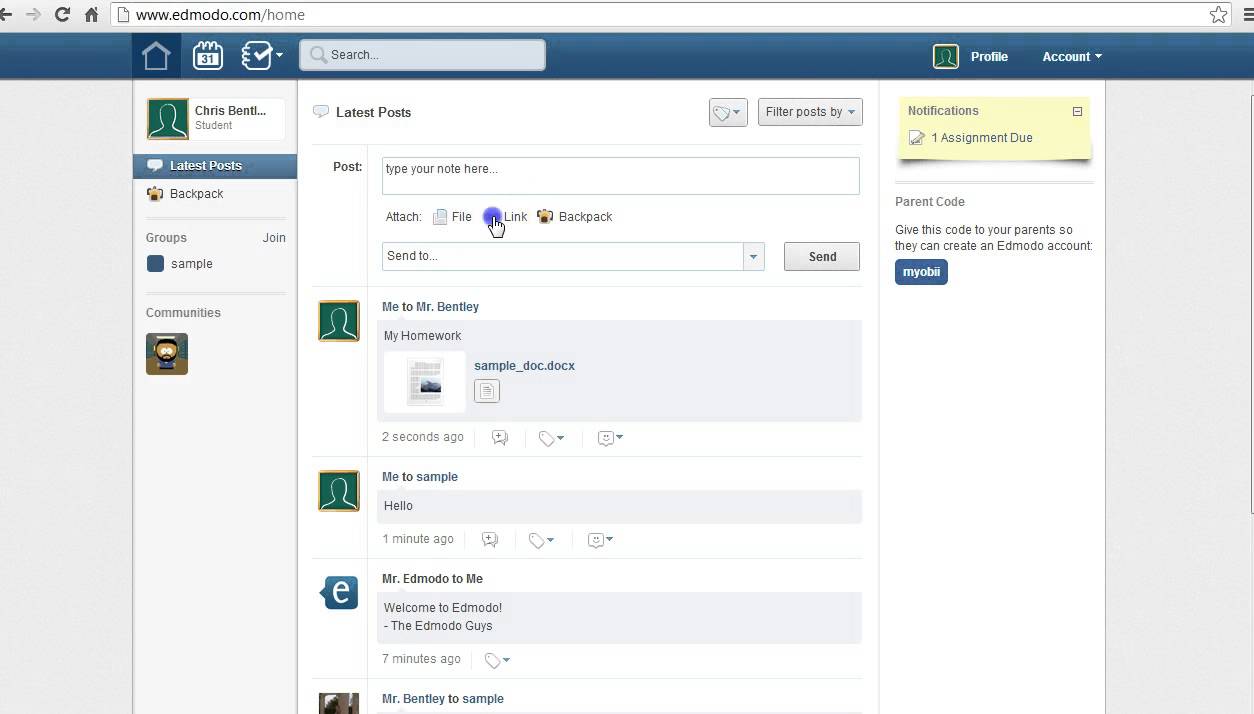This screenshot has height=714, width=1254.
Task: Click reply icon on Hello post
Action: pyautogui.click(x=490, y=540)
